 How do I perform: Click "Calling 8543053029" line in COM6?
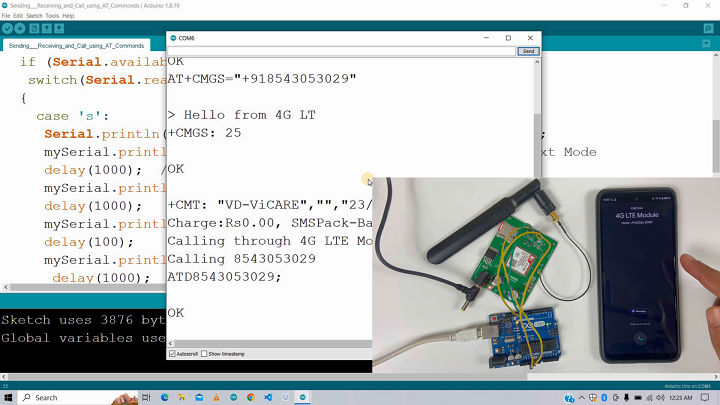click(242, 259)
